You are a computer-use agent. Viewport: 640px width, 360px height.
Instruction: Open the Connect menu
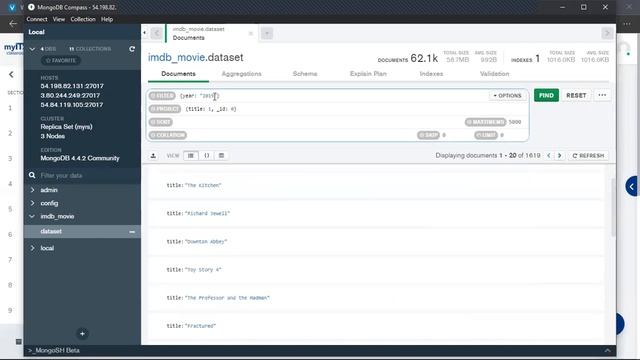tap(37, 19)
